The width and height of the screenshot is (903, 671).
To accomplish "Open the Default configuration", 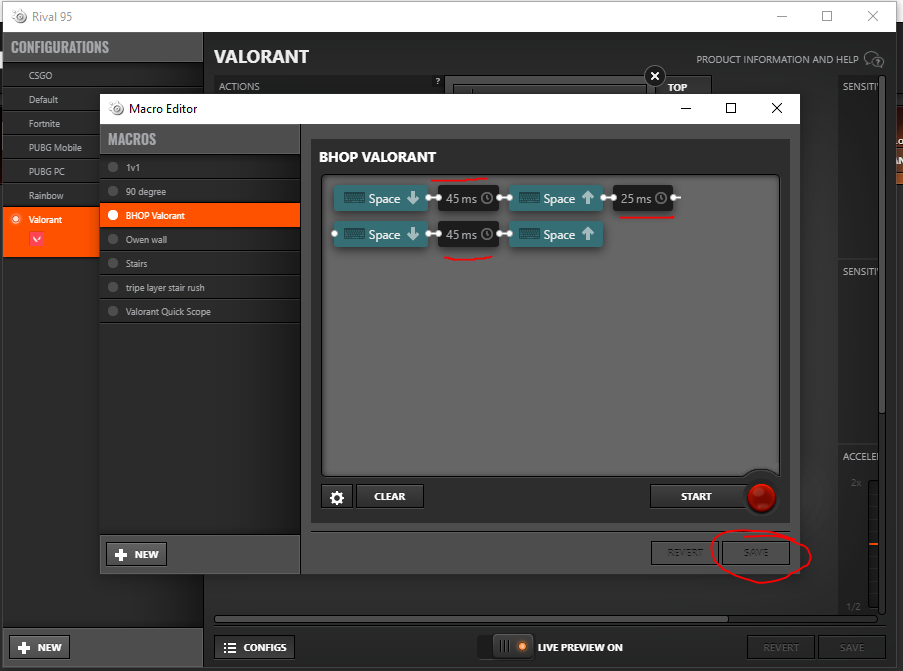I will click(51, 100).
